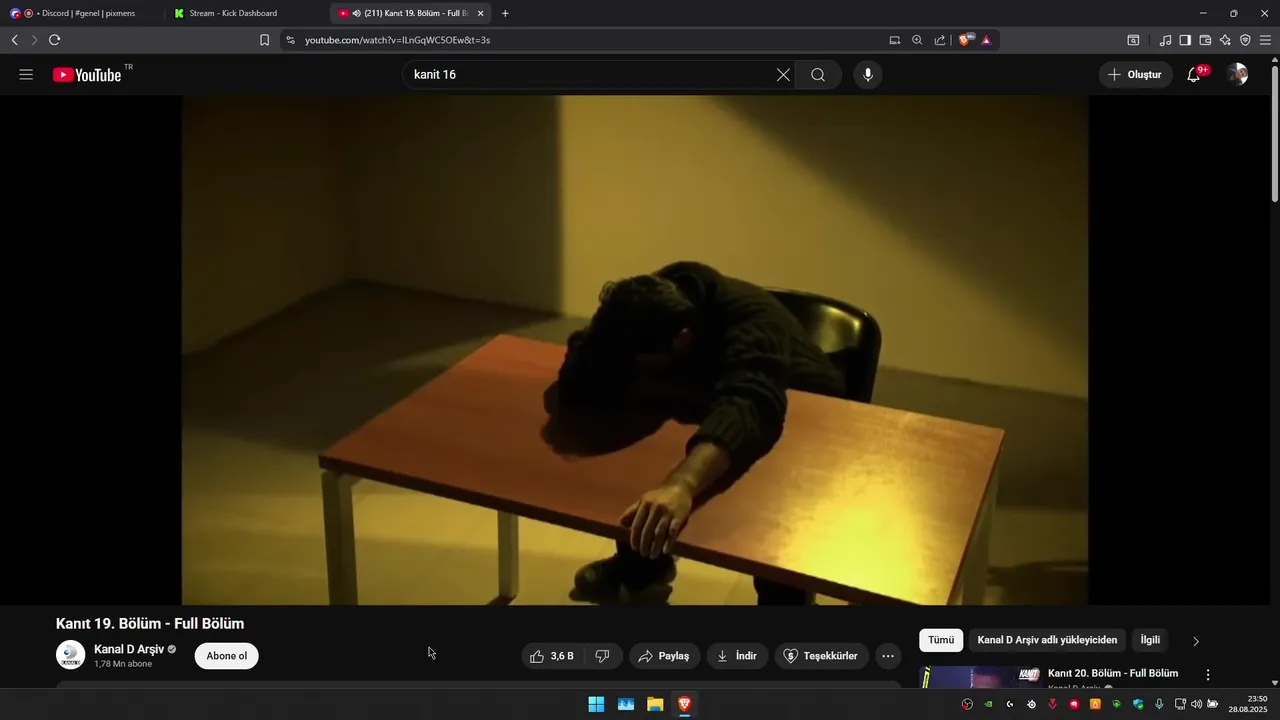
Task: Select 'Kanal D Arşiv adlı yükleyiciden' chip
Action: click(x=1047, y=640)
